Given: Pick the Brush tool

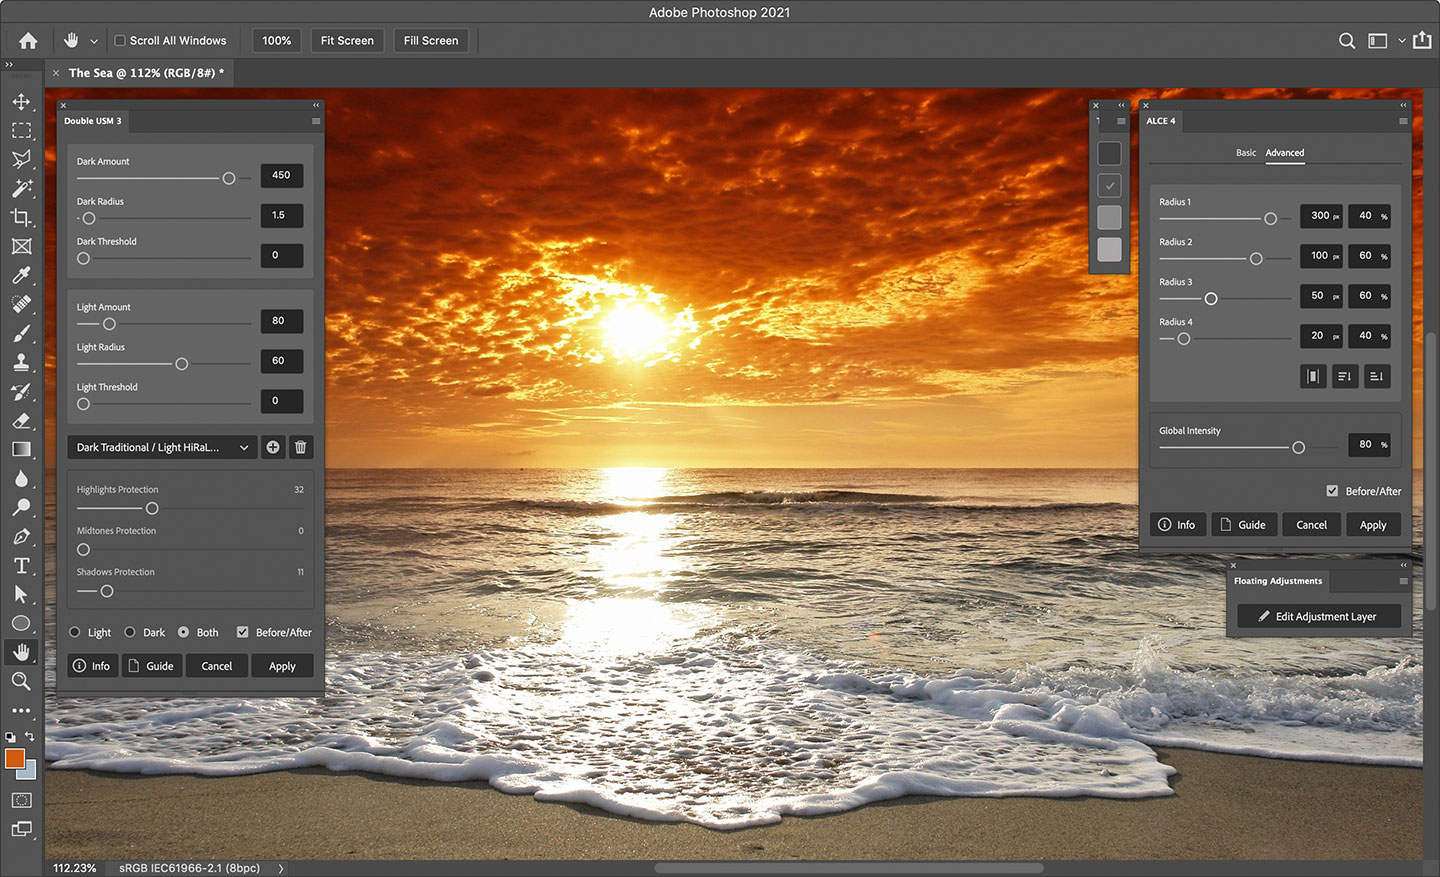Looking at the screenshot, I should 22,333.
